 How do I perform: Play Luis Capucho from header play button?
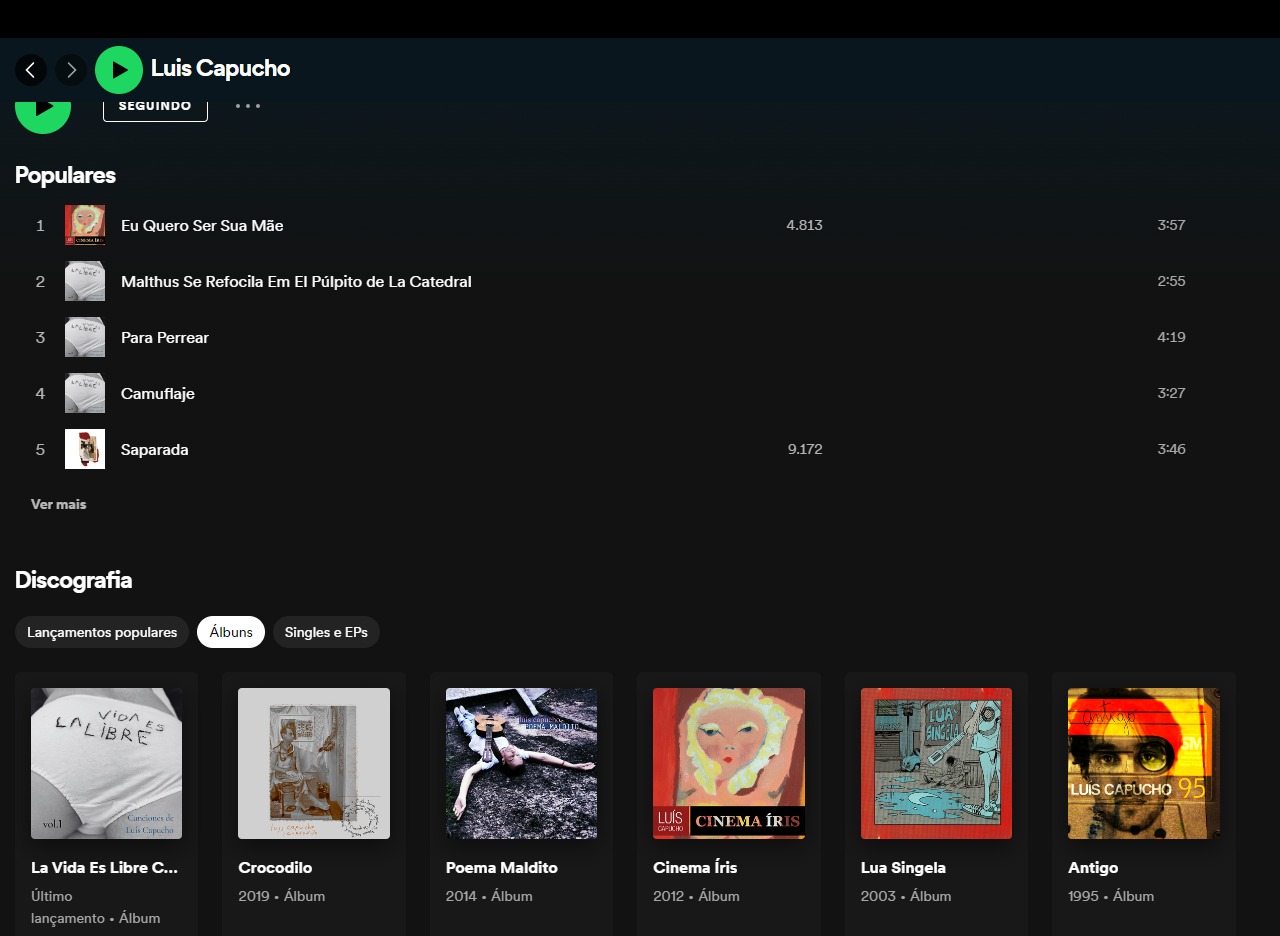pos(119,70)
